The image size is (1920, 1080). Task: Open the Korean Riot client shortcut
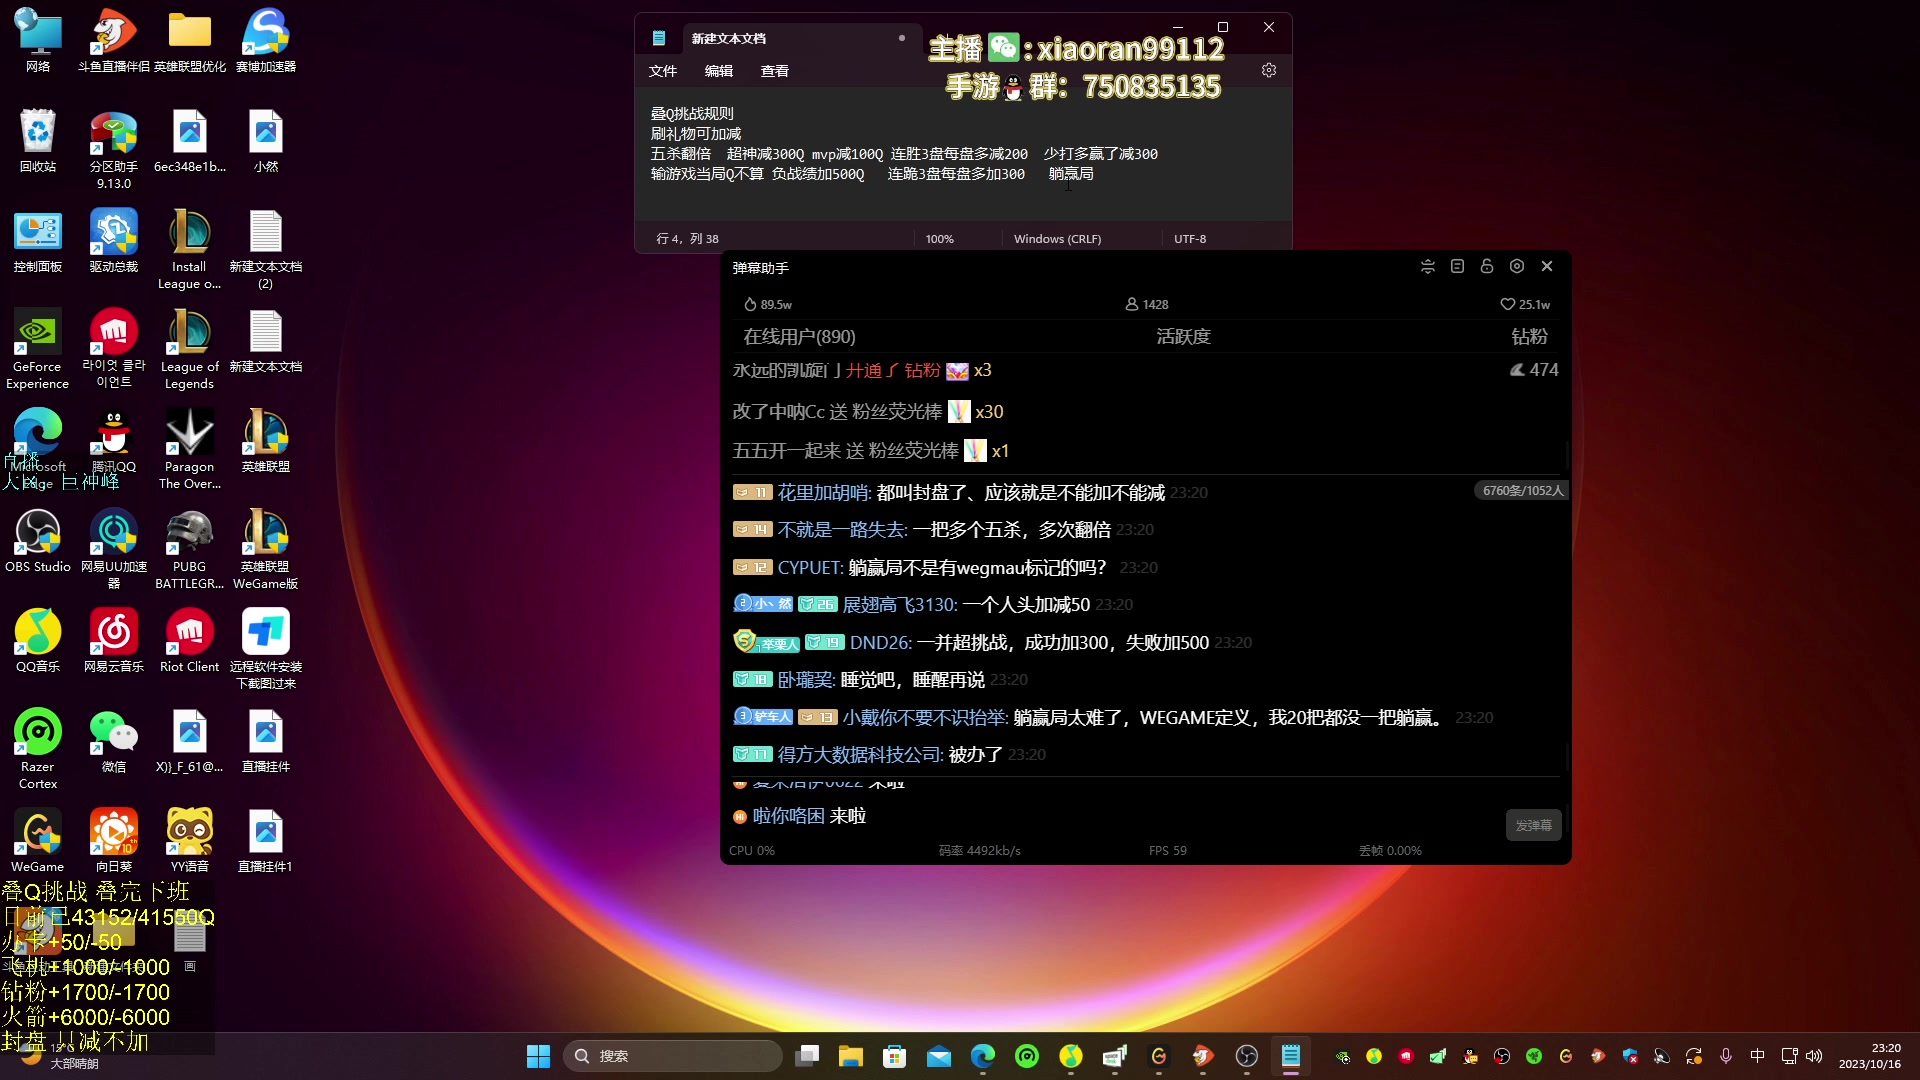coord(114,348)
